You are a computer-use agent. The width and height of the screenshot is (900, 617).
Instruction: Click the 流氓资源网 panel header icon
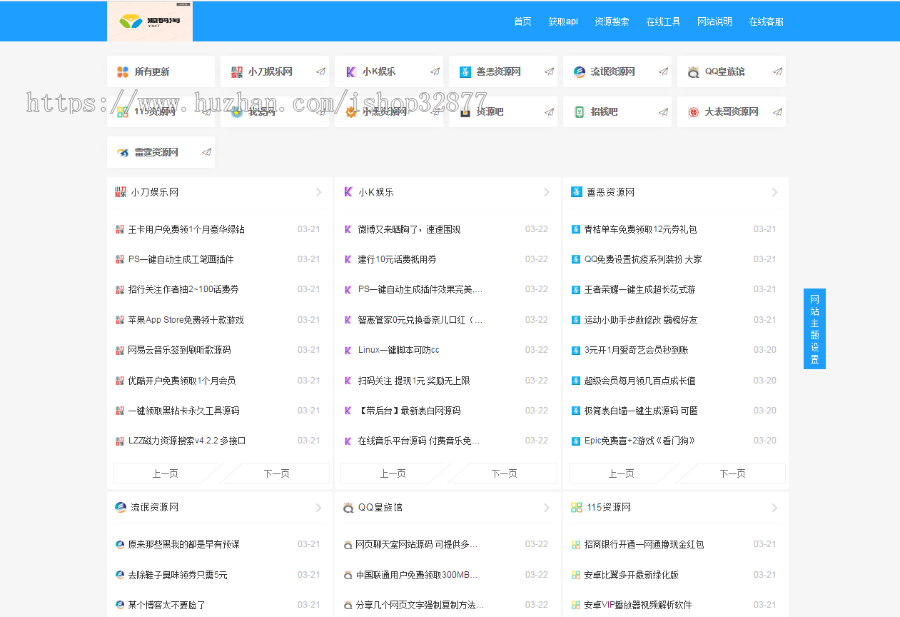(121, 507)
